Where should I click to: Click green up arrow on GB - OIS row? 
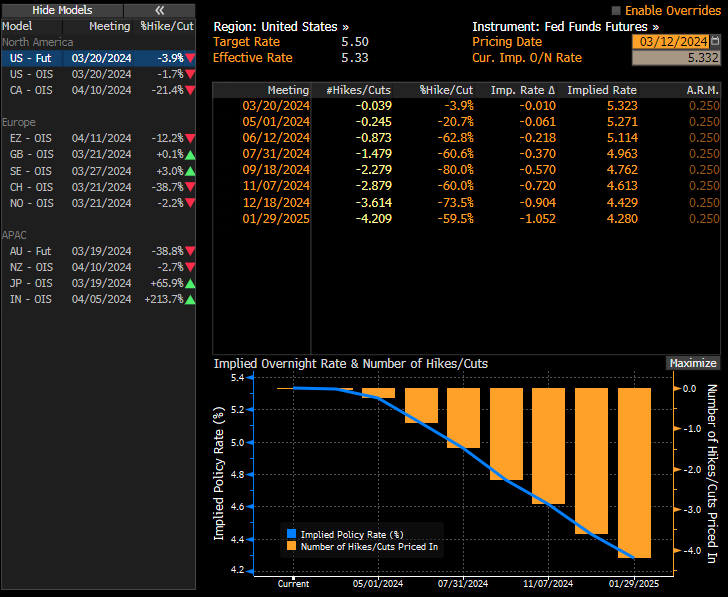coord(190,154)
